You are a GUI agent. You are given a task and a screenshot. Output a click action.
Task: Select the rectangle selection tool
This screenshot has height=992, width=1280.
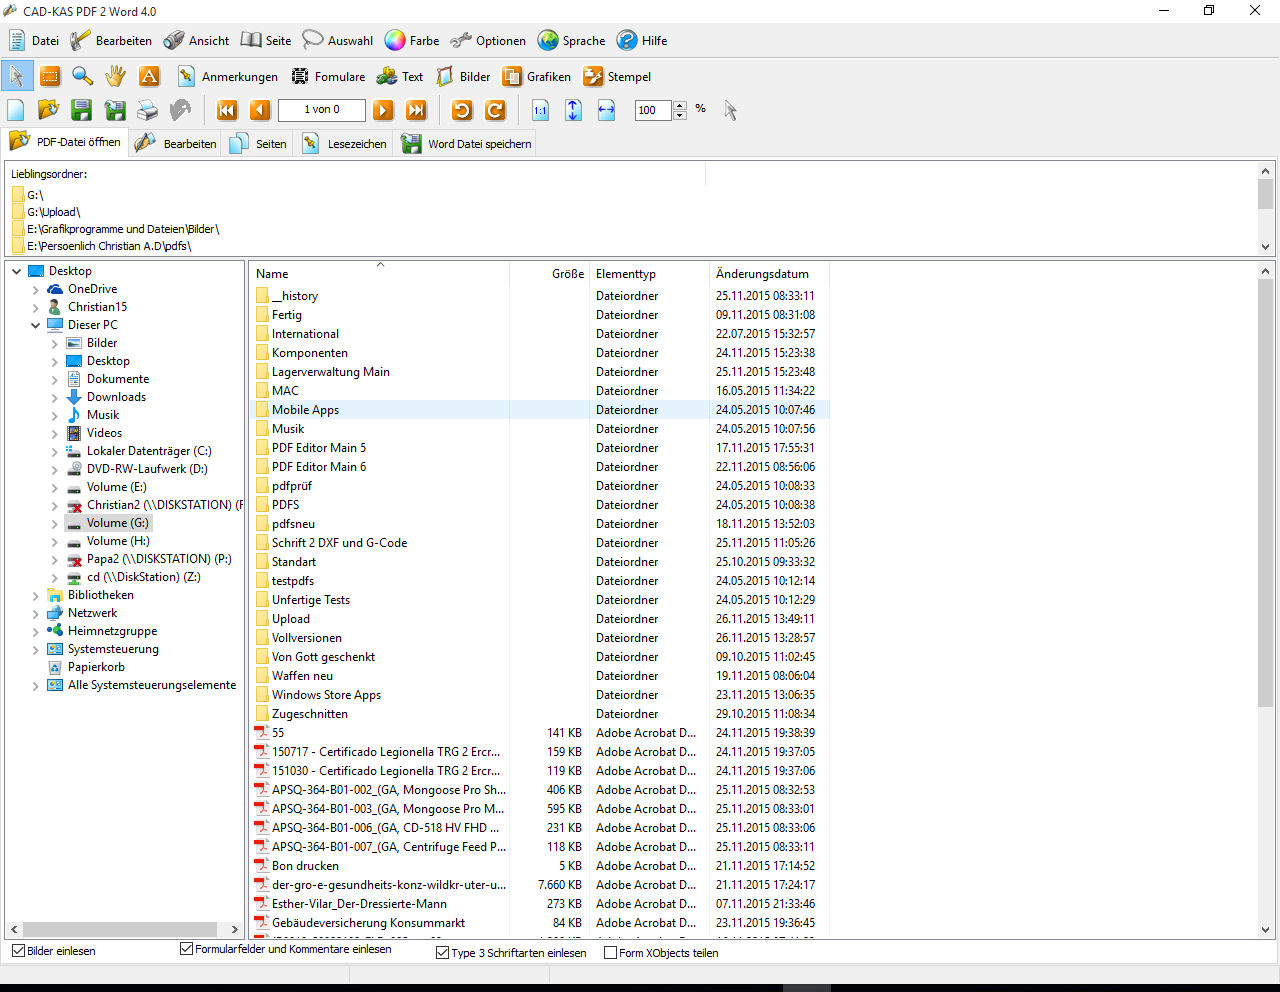[x=50, y=76]
